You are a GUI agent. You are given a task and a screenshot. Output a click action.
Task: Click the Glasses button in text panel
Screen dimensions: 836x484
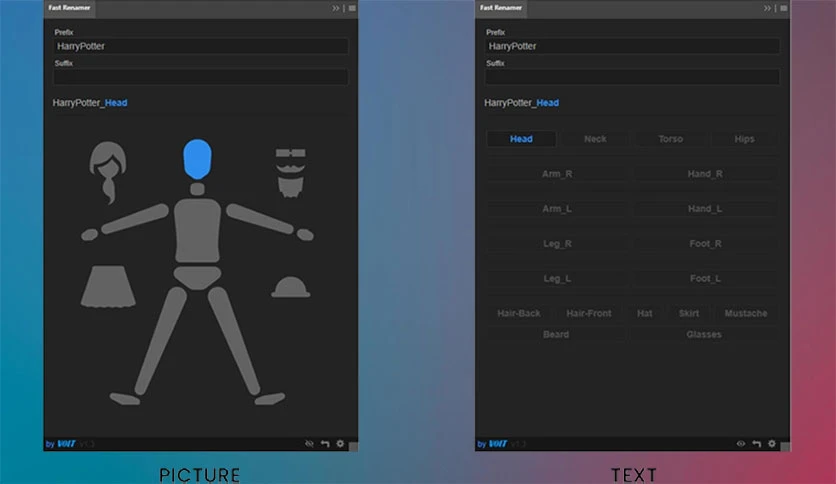(x=704, y=334)
